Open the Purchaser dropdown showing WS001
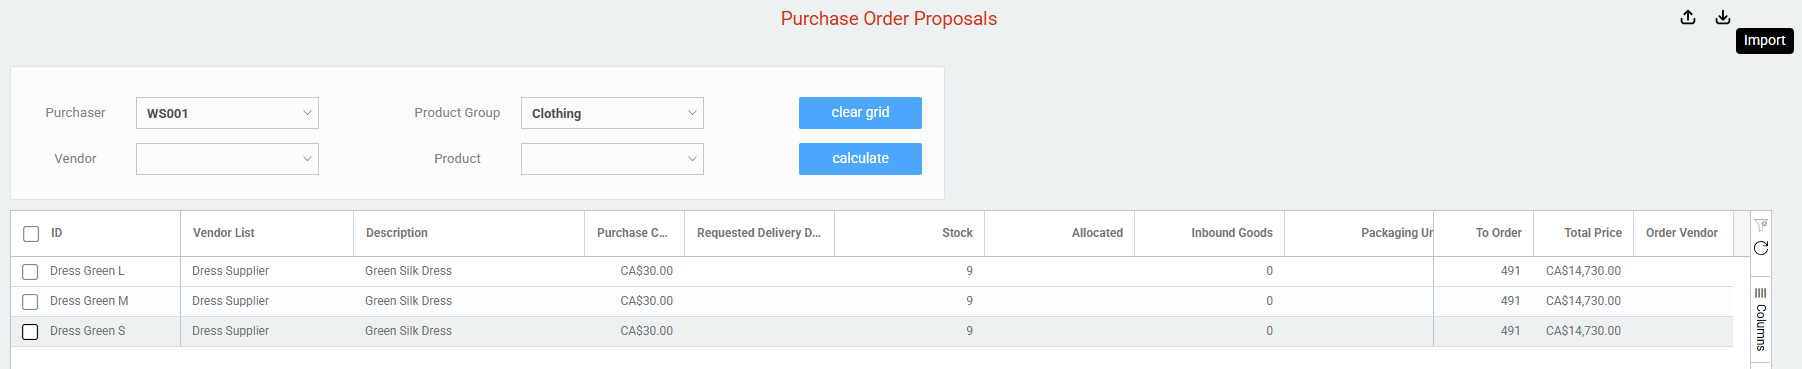1802x369 pixels. click(x=227, y=113)
